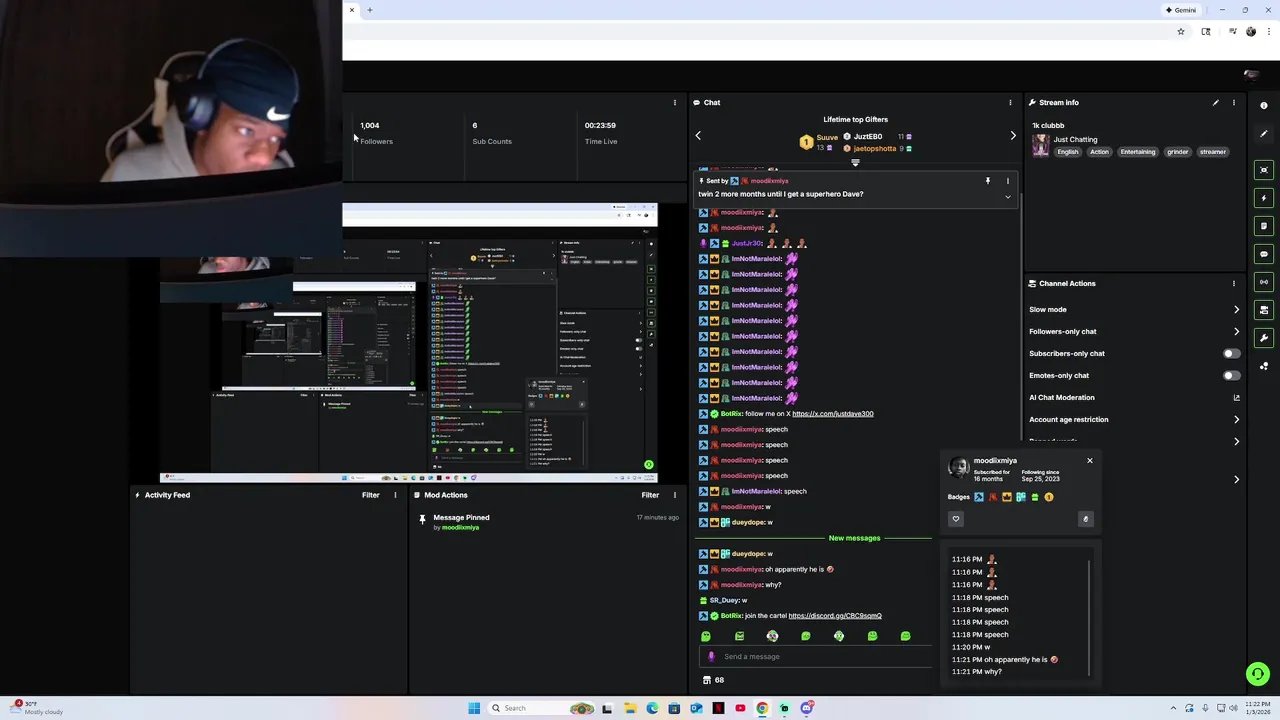Click the SR_Duey username in chat
Viewport: 1280px width, 720px height.
point(724,600)
